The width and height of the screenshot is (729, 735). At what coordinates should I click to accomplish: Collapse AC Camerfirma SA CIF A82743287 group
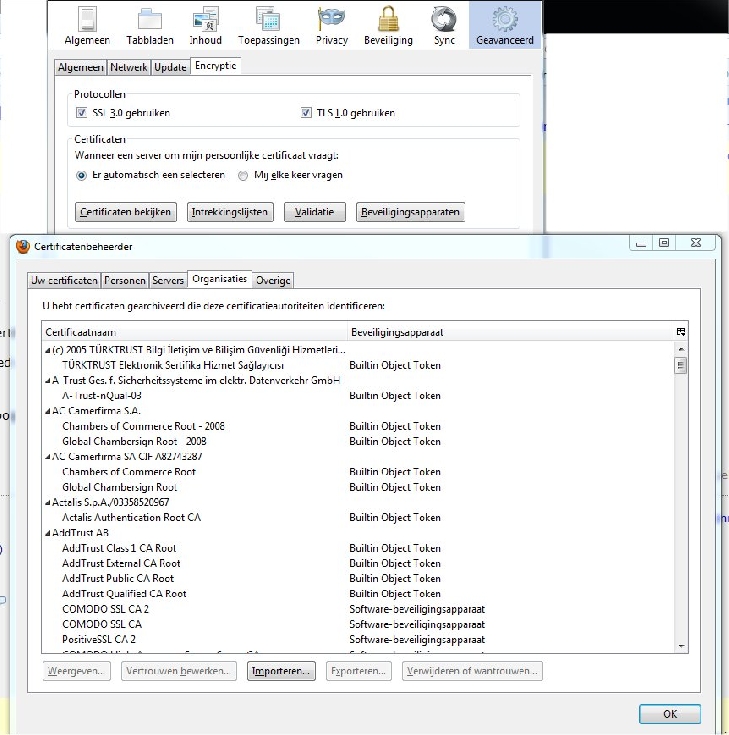tap(47, 457)
